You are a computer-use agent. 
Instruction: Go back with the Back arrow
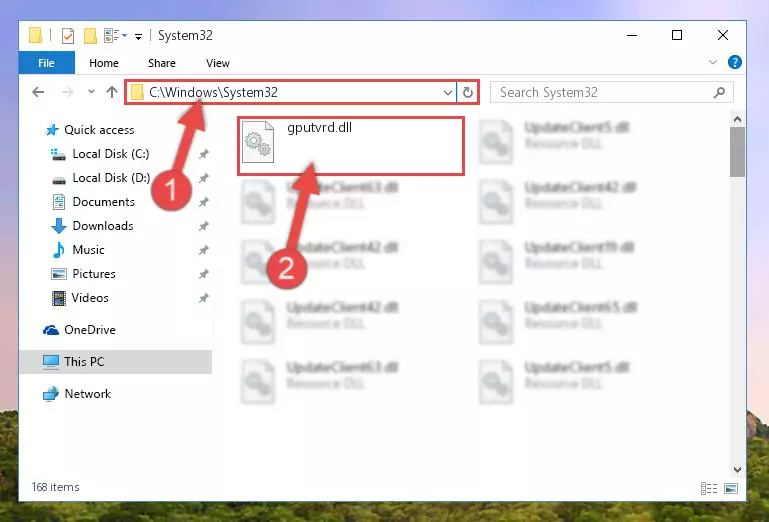point(38,92)
